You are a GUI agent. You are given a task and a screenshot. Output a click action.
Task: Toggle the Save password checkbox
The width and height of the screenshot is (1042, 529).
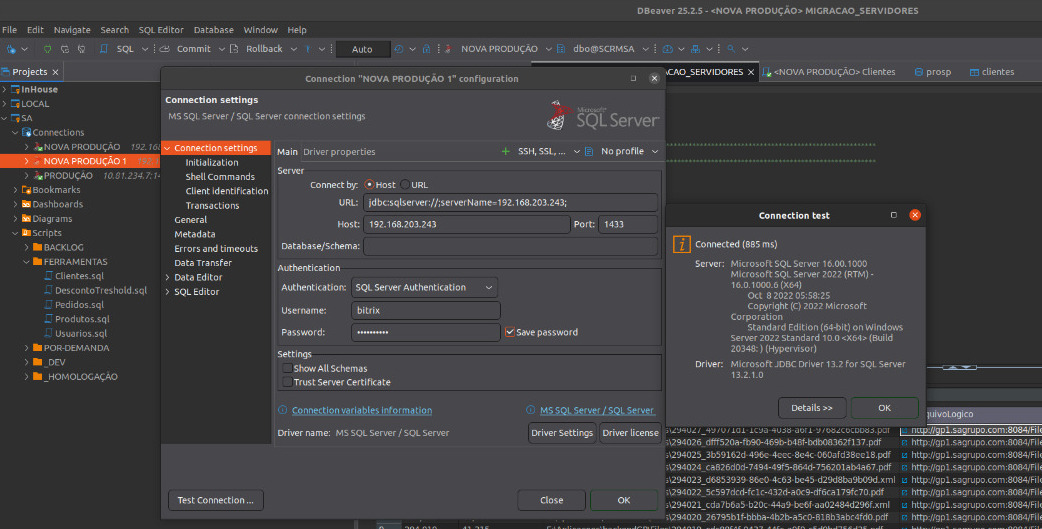pyautogui.click(x=510, y=332)
